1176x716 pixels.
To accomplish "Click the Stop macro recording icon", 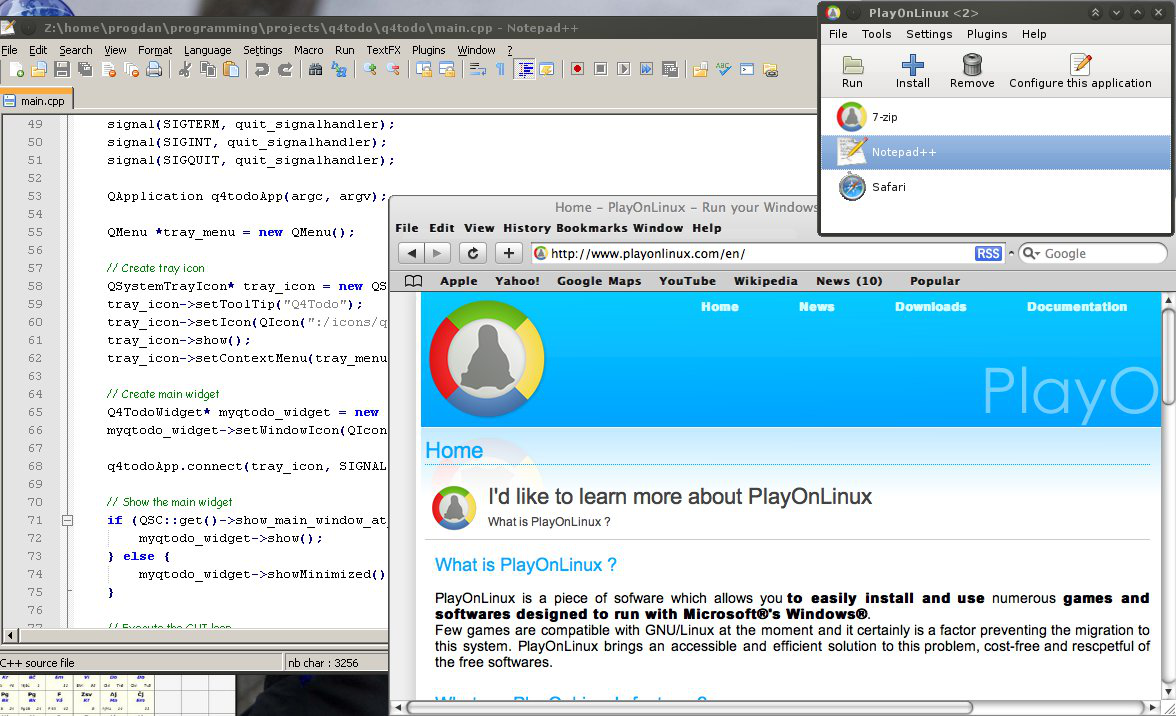I will tap(600, 70).
